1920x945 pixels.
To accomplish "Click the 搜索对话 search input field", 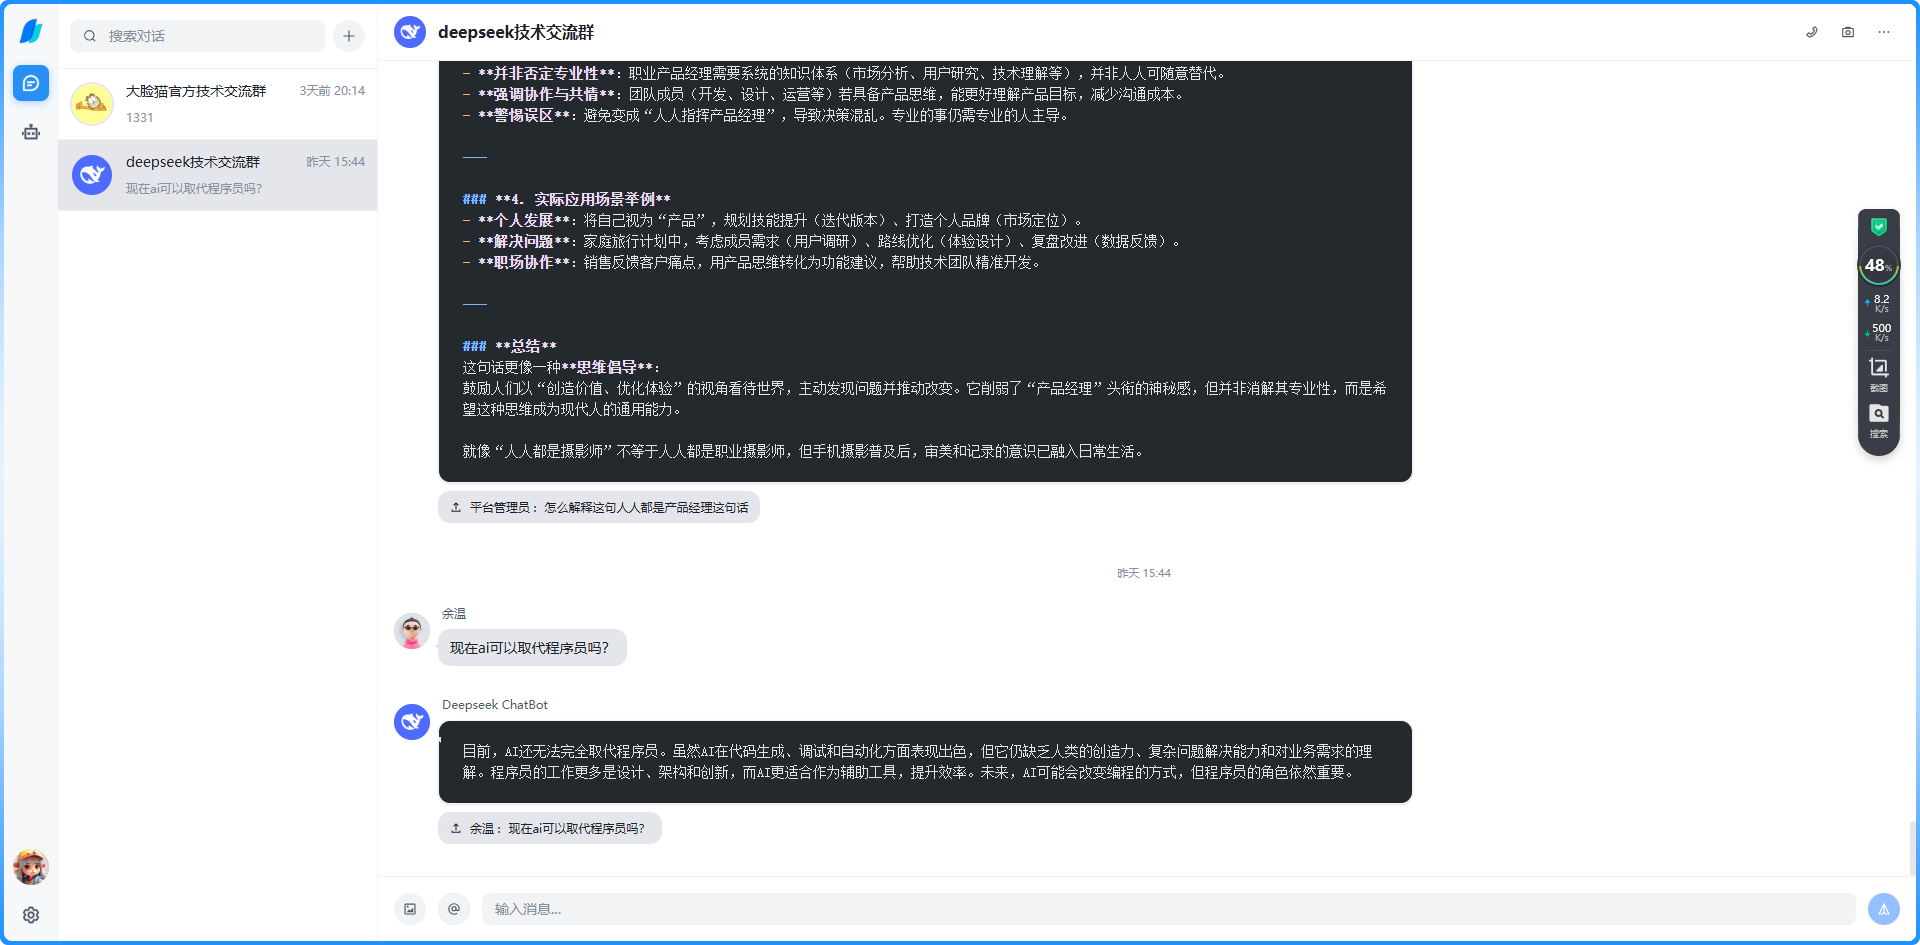I will coord(197,36).
